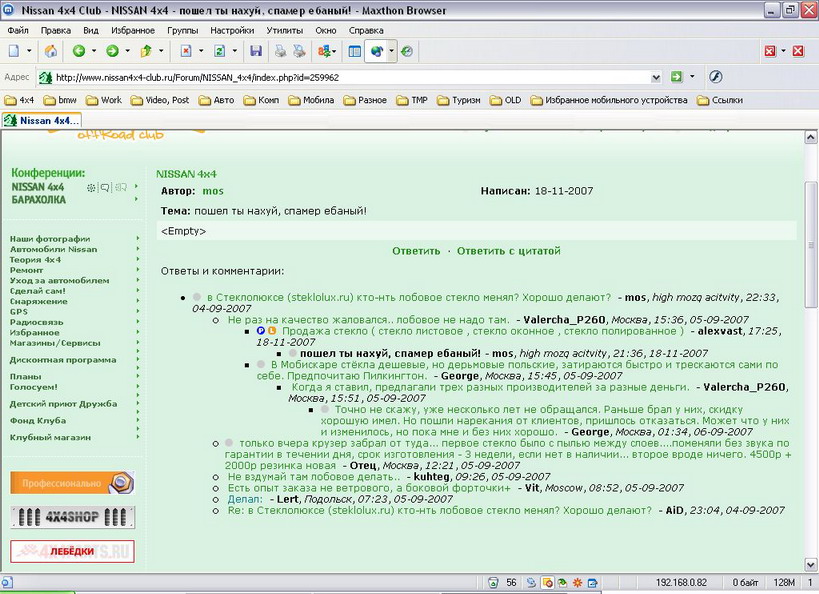Click the round blue f icon
819x594 pixels.
pos(716,77)
